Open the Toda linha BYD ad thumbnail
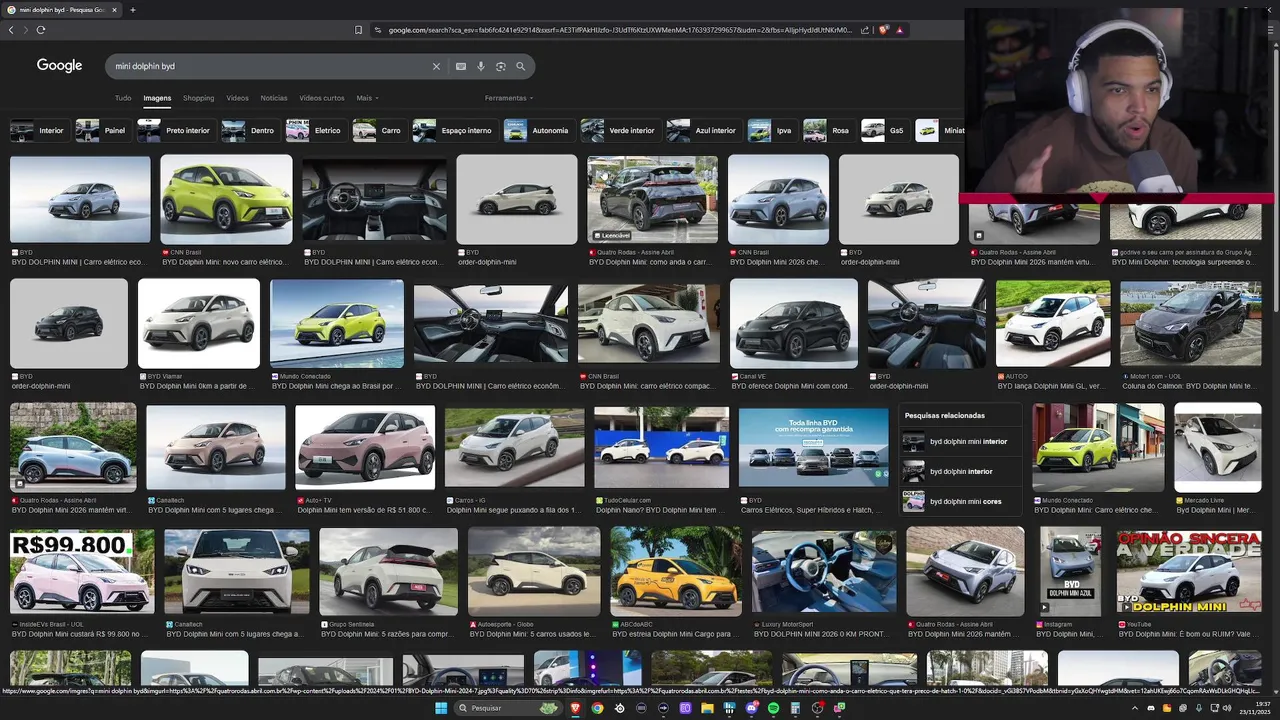 (x=813, y=448)
